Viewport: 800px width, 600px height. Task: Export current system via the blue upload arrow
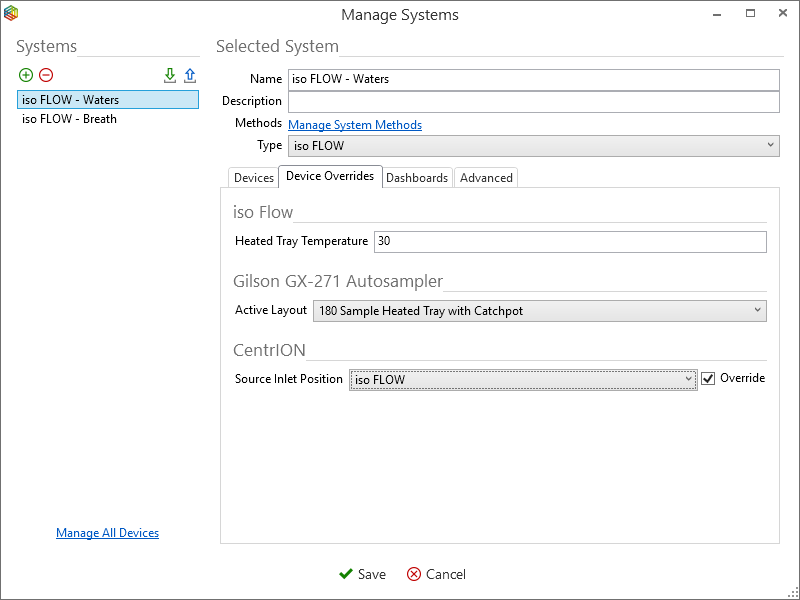pos(190,75)
